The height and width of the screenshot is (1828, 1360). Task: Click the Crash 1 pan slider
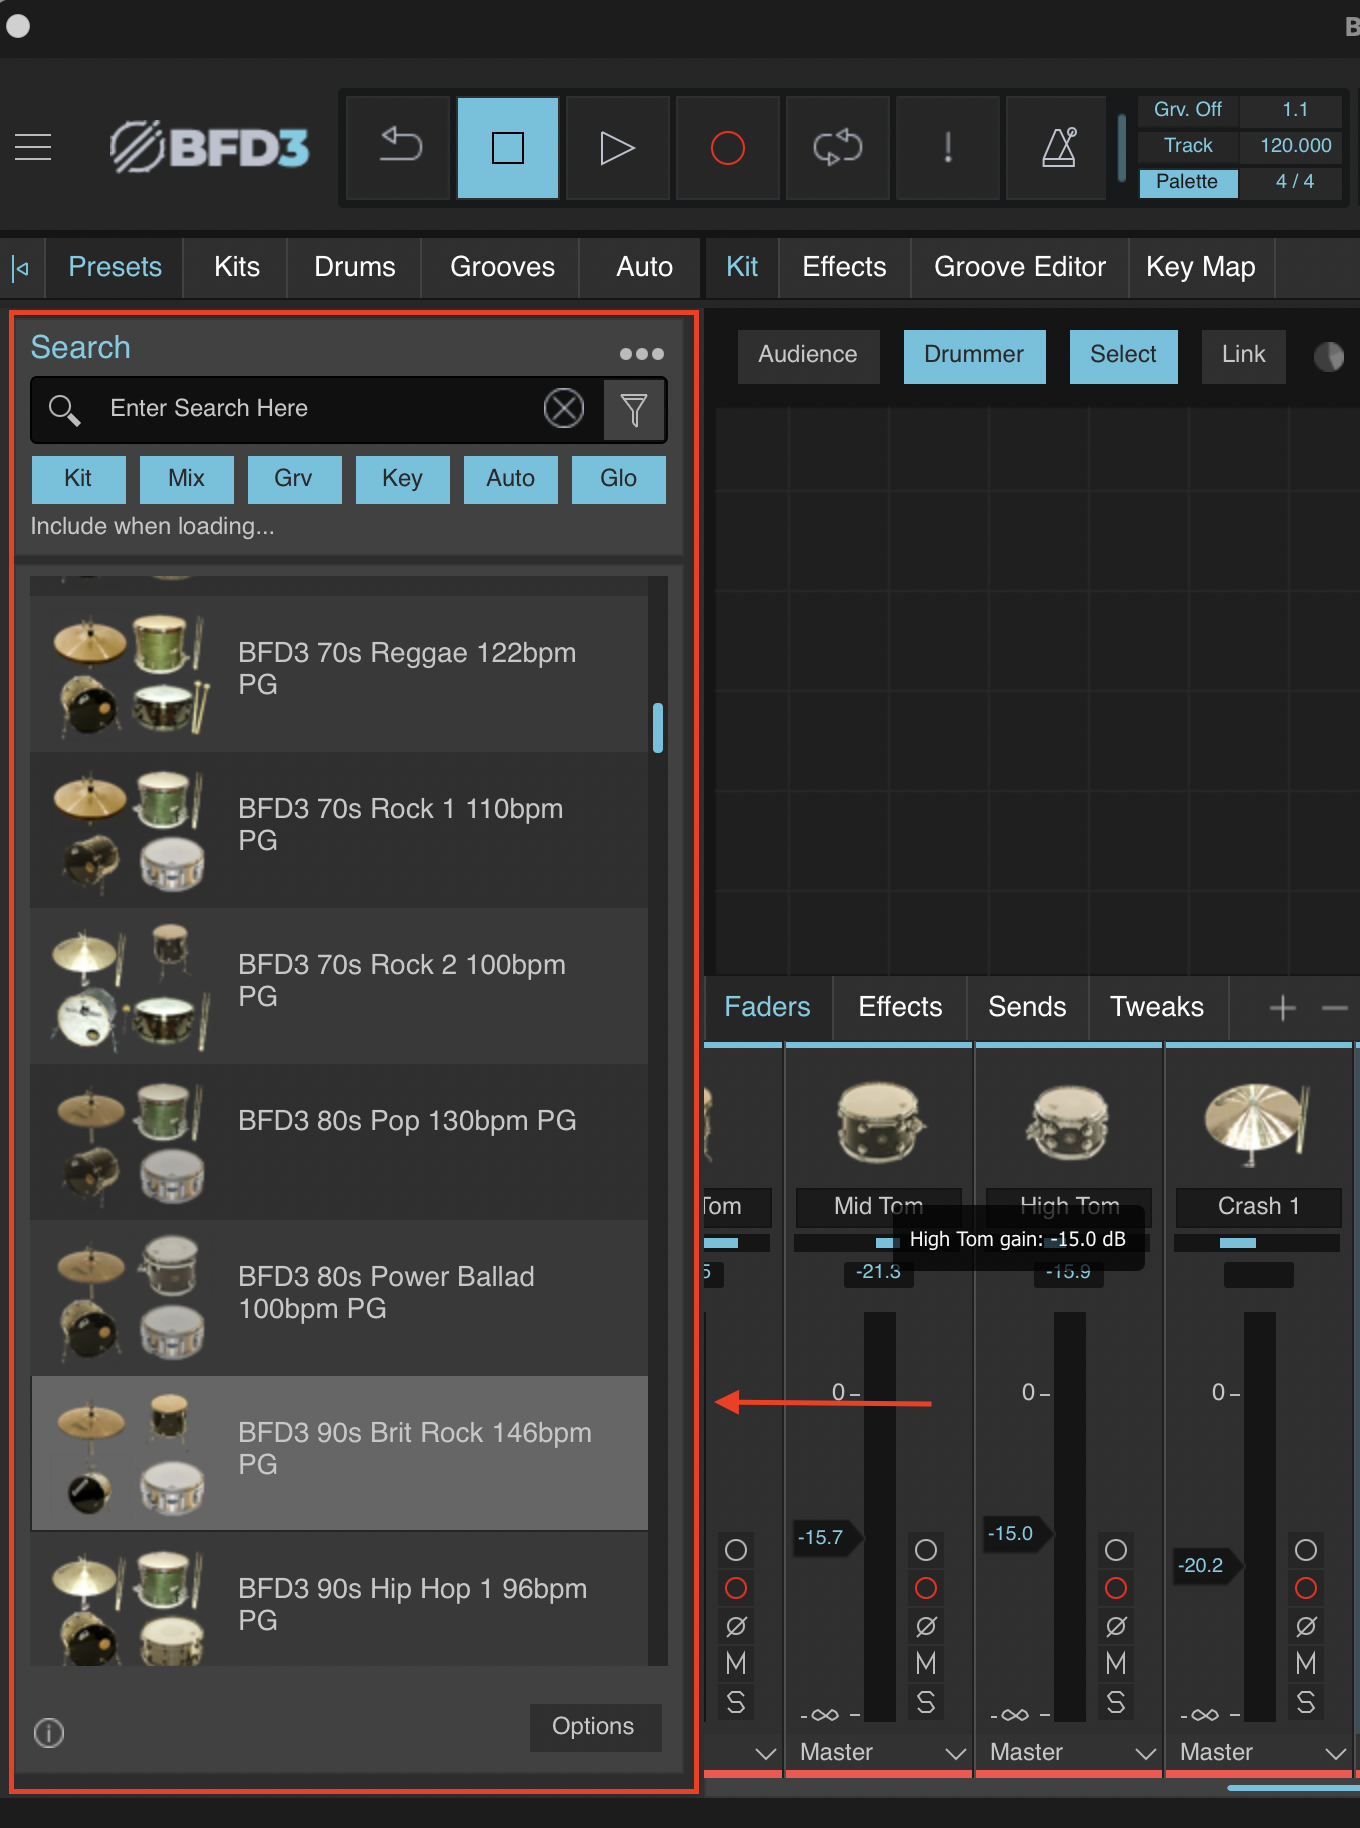click(x=1257, y=1243)
